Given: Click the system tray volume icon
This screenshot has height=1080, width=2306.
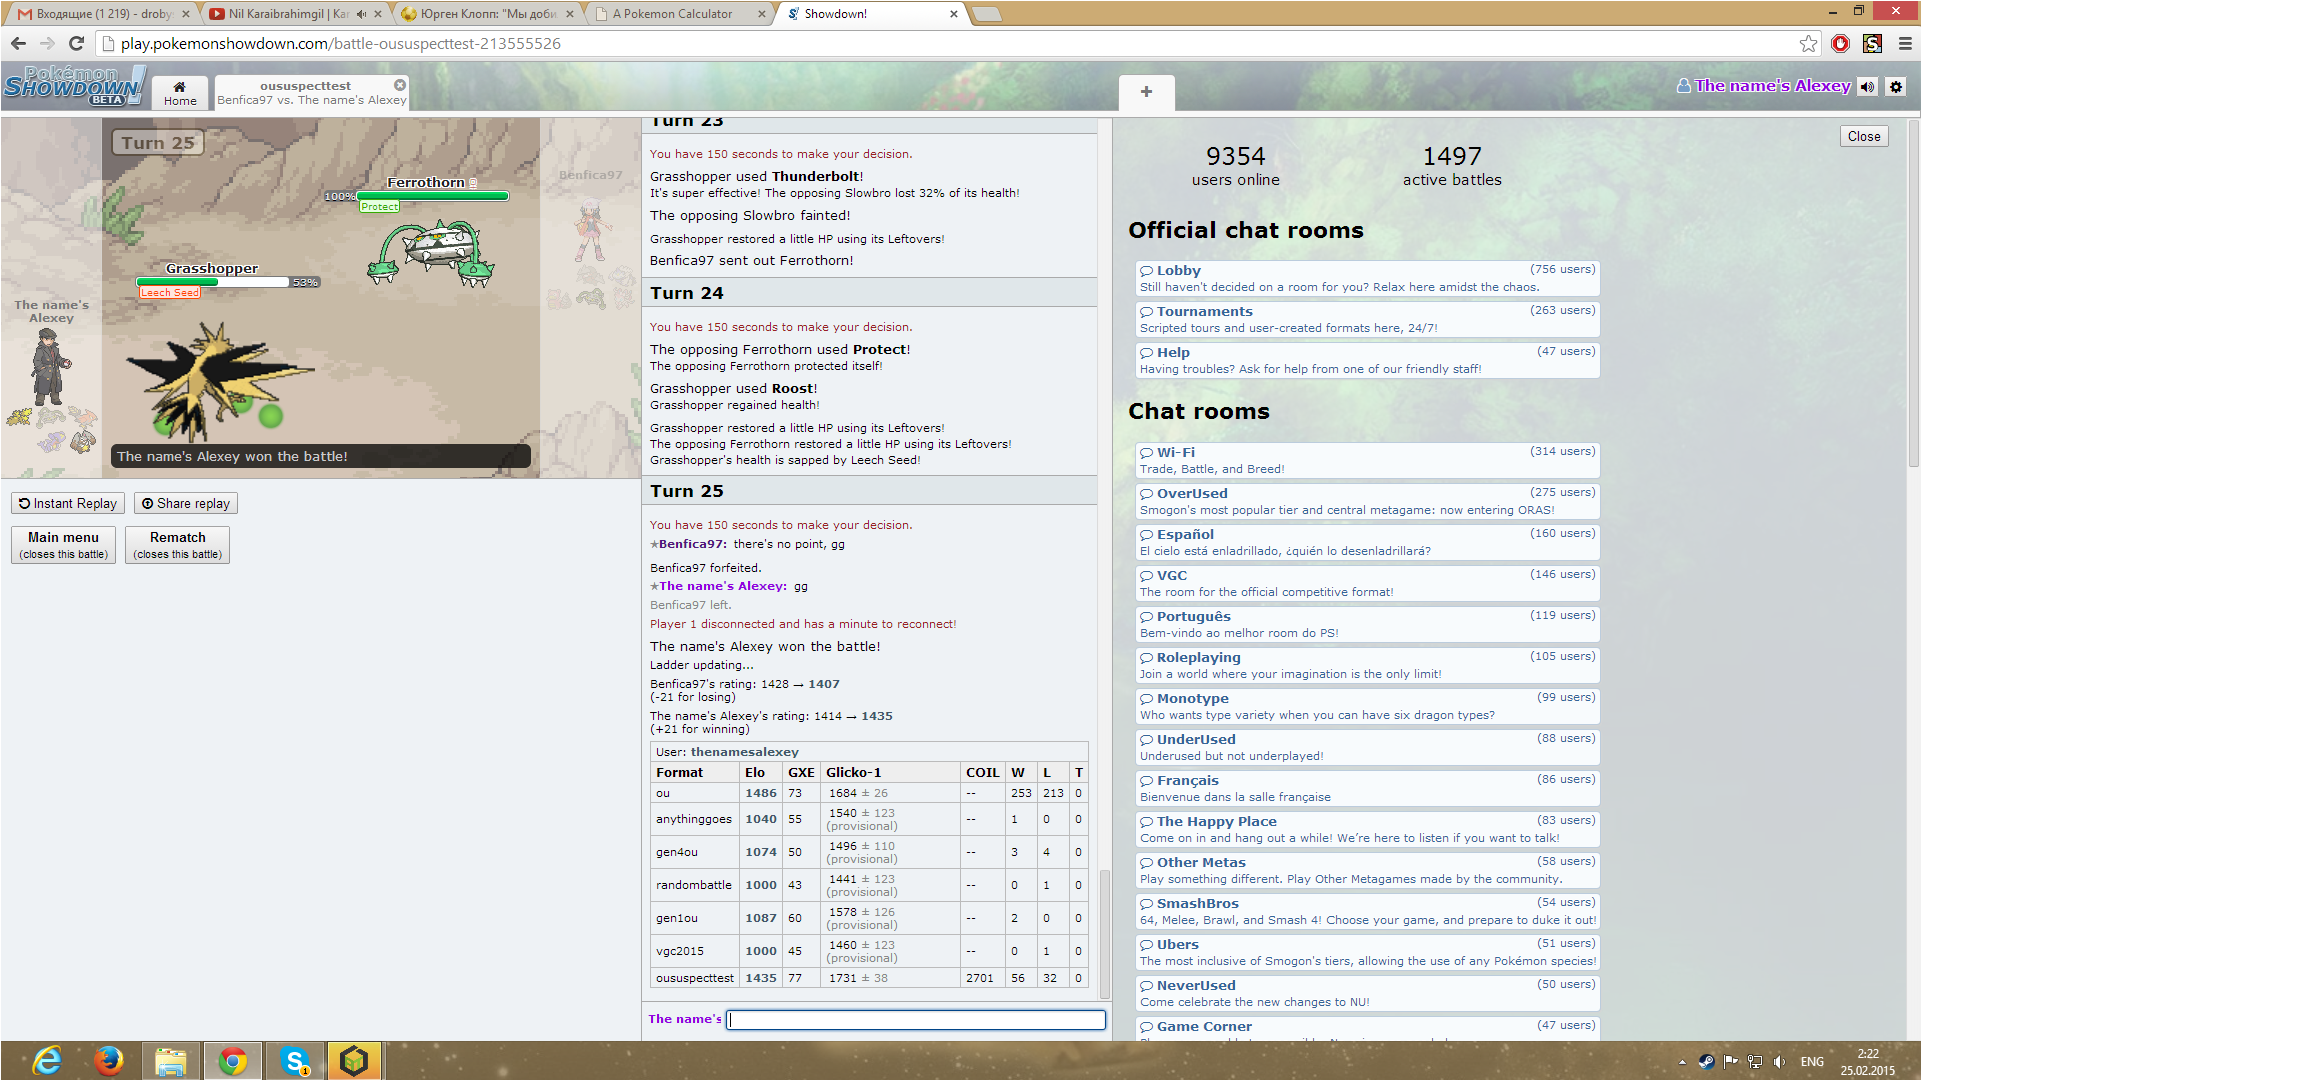Looking at the screenshot, I should pyautogui.click(x=1779, y=1062).
